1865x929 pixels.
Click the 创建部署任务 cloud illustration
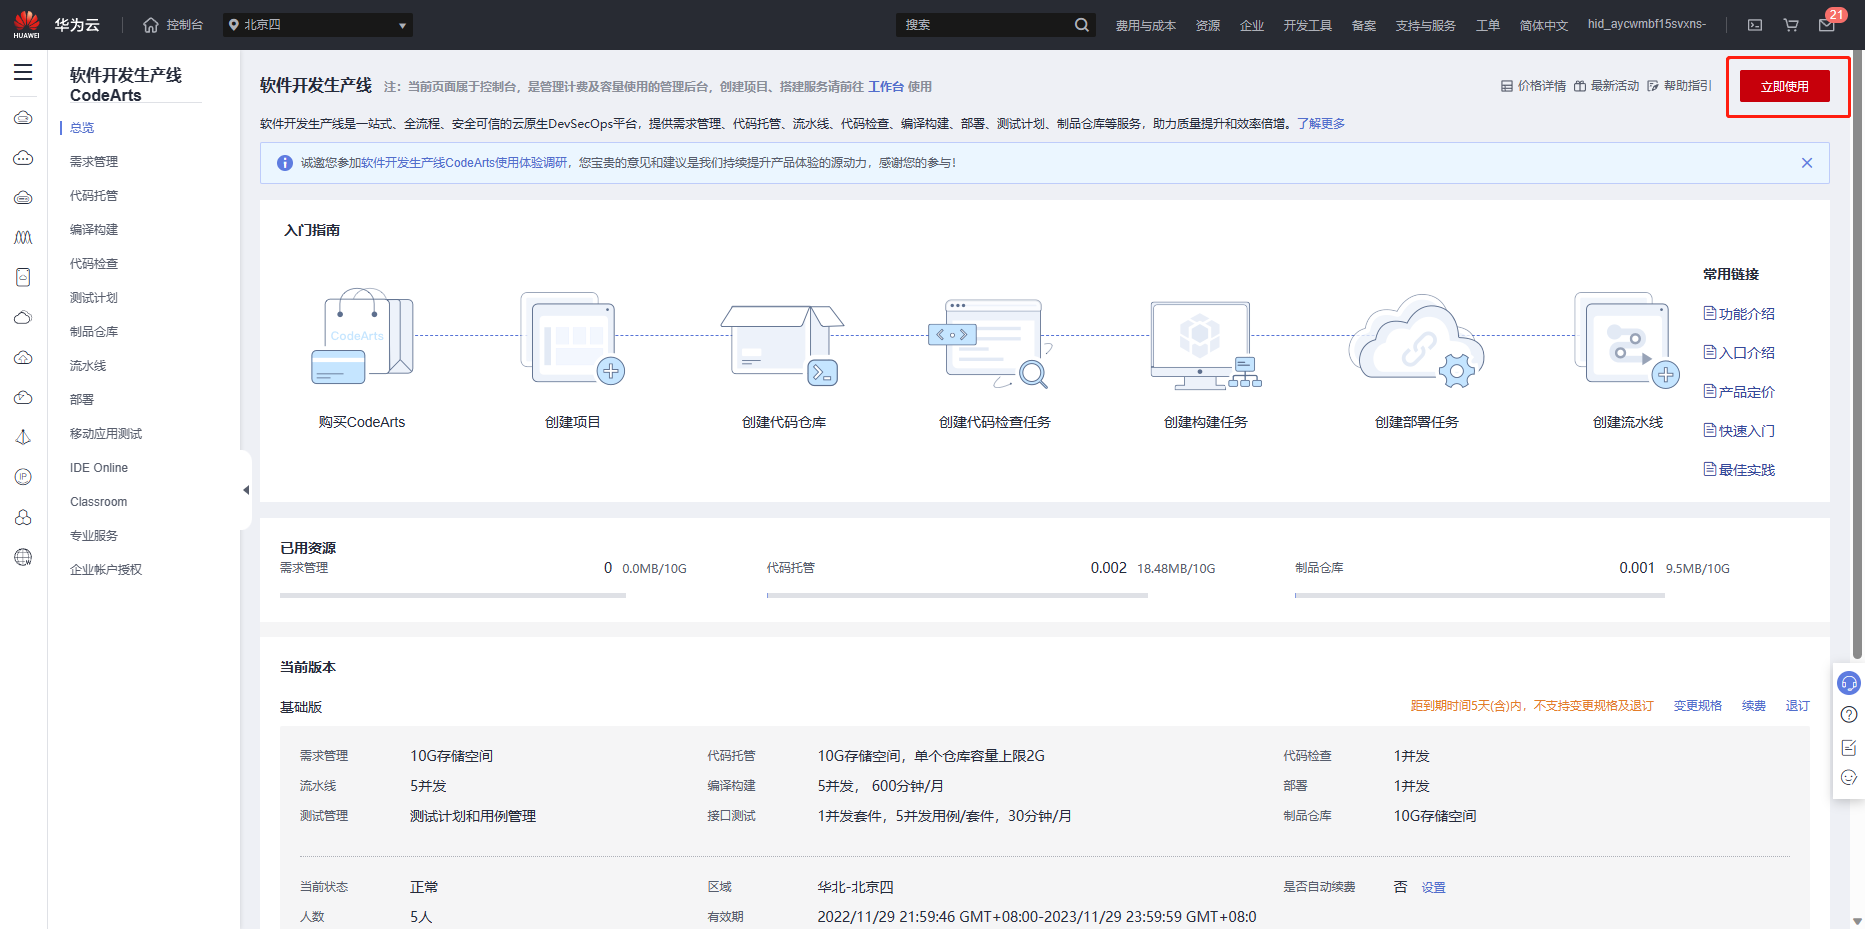(x=1417, y=341)
